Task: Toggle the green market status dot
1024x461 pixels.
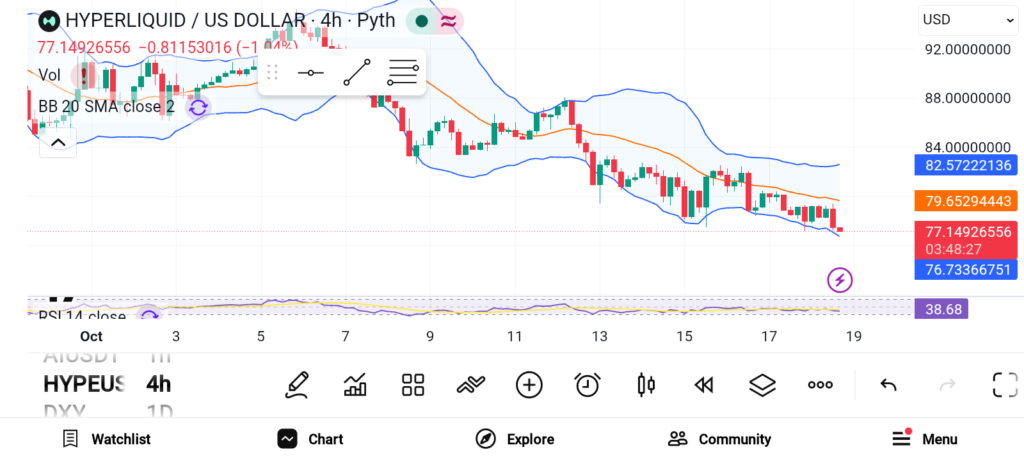Action: tap(421, 21)
